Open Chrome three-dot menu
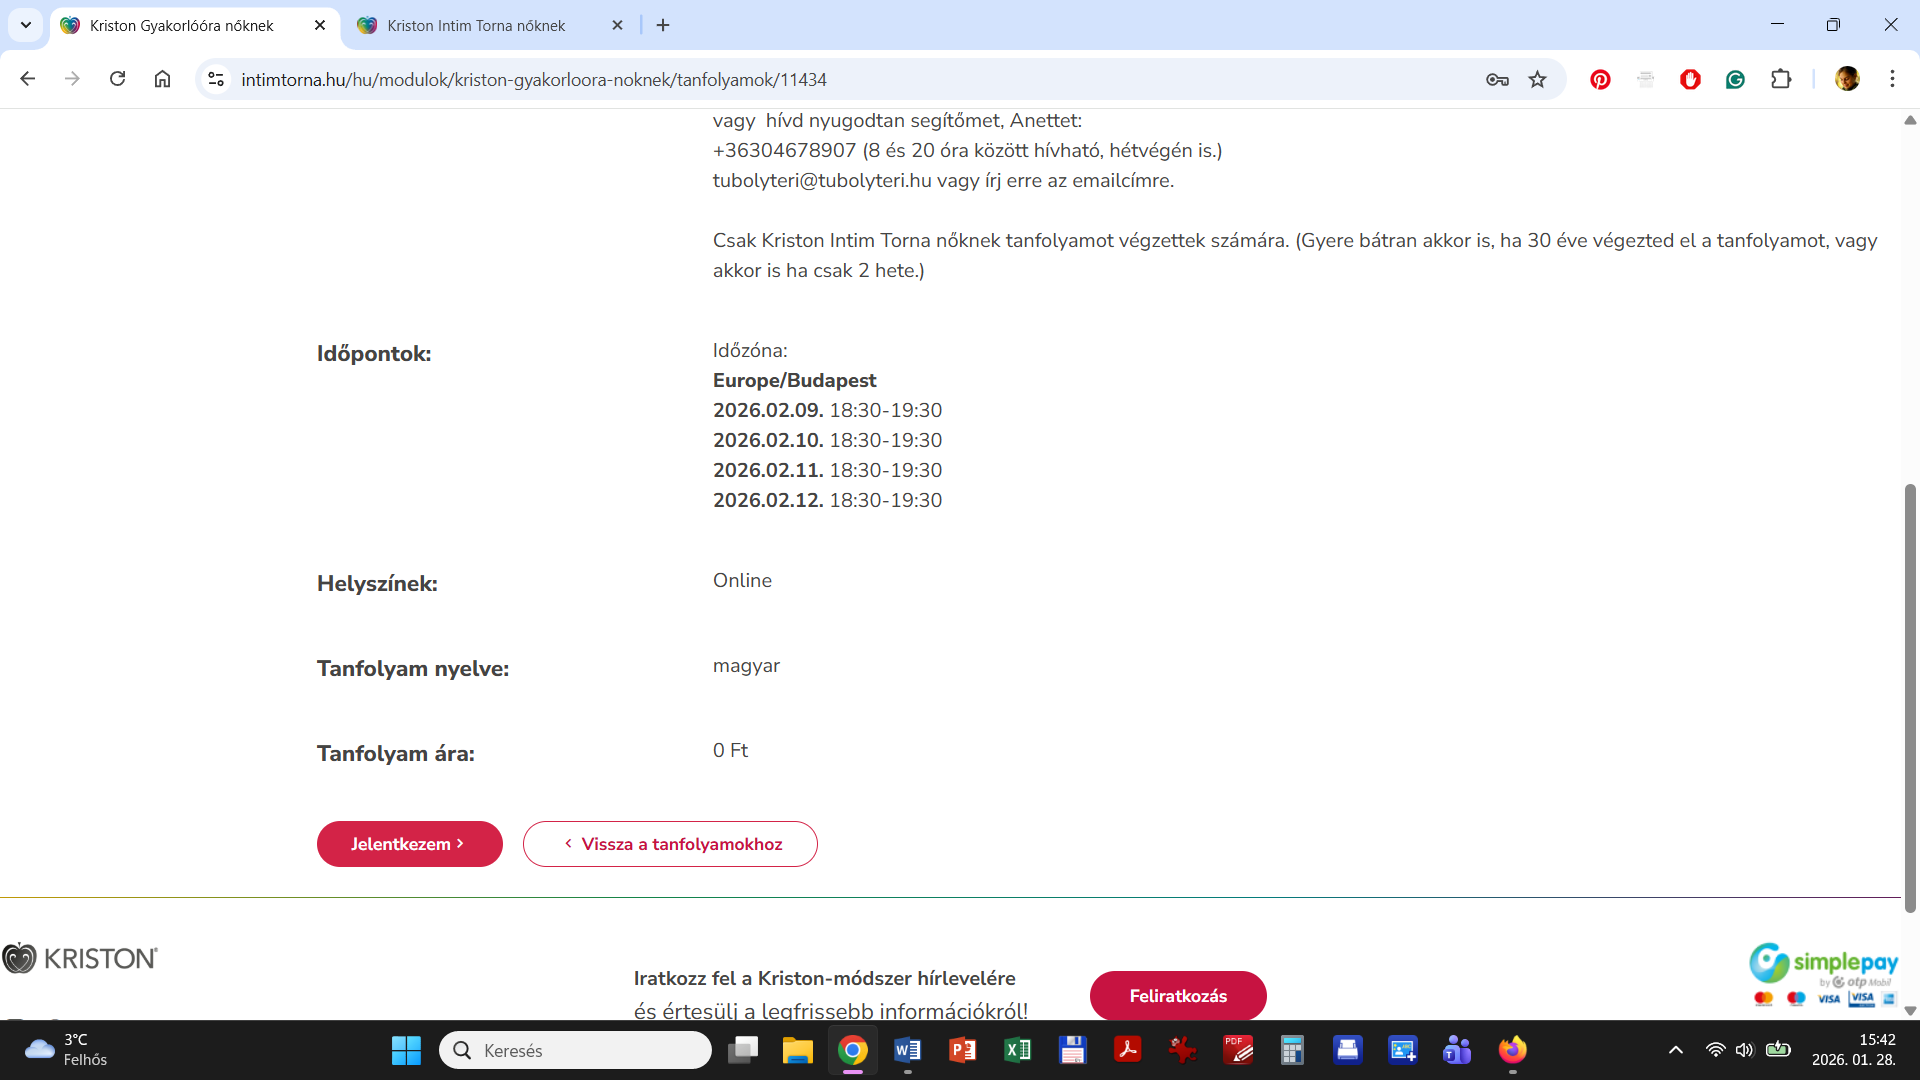 (x=1892, y=79)
